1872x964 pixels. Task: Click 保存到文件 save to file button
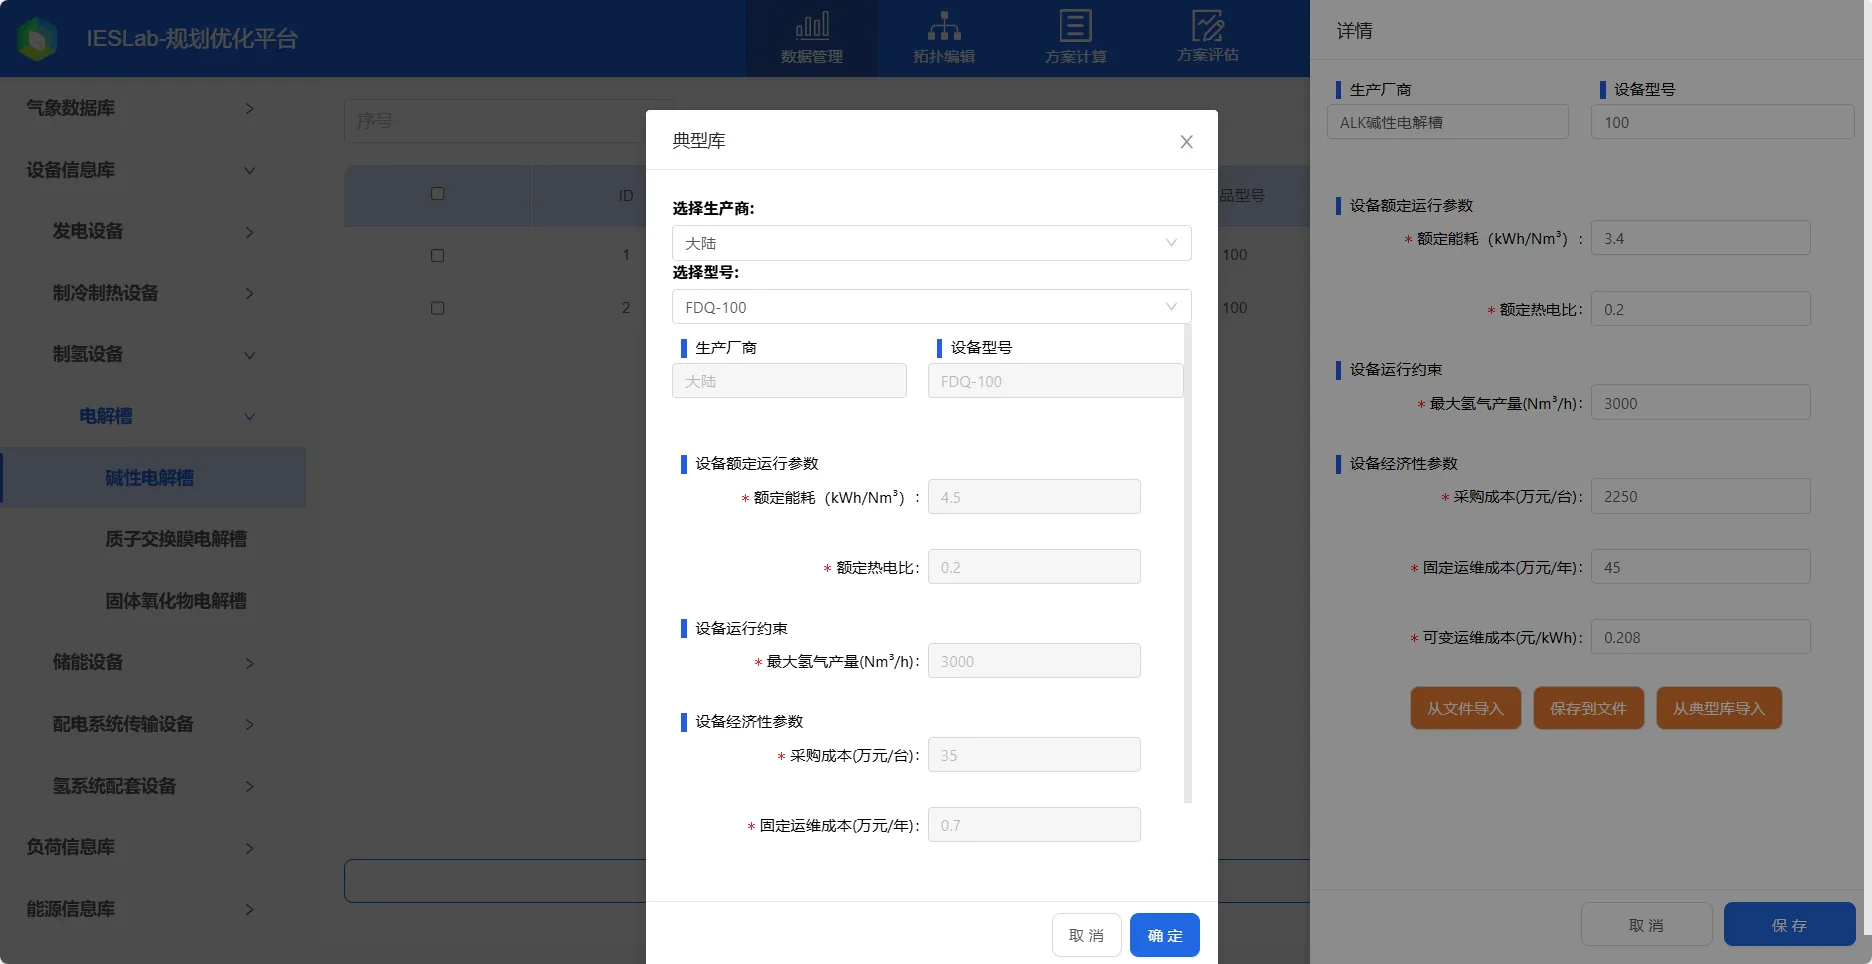point(1588,708)
